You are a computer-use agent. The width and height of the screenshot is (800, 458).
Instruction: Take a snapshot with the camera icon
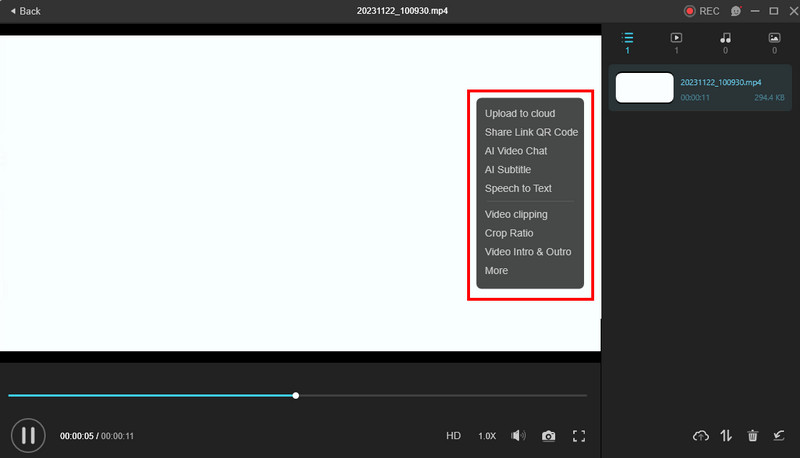point(548,436)
